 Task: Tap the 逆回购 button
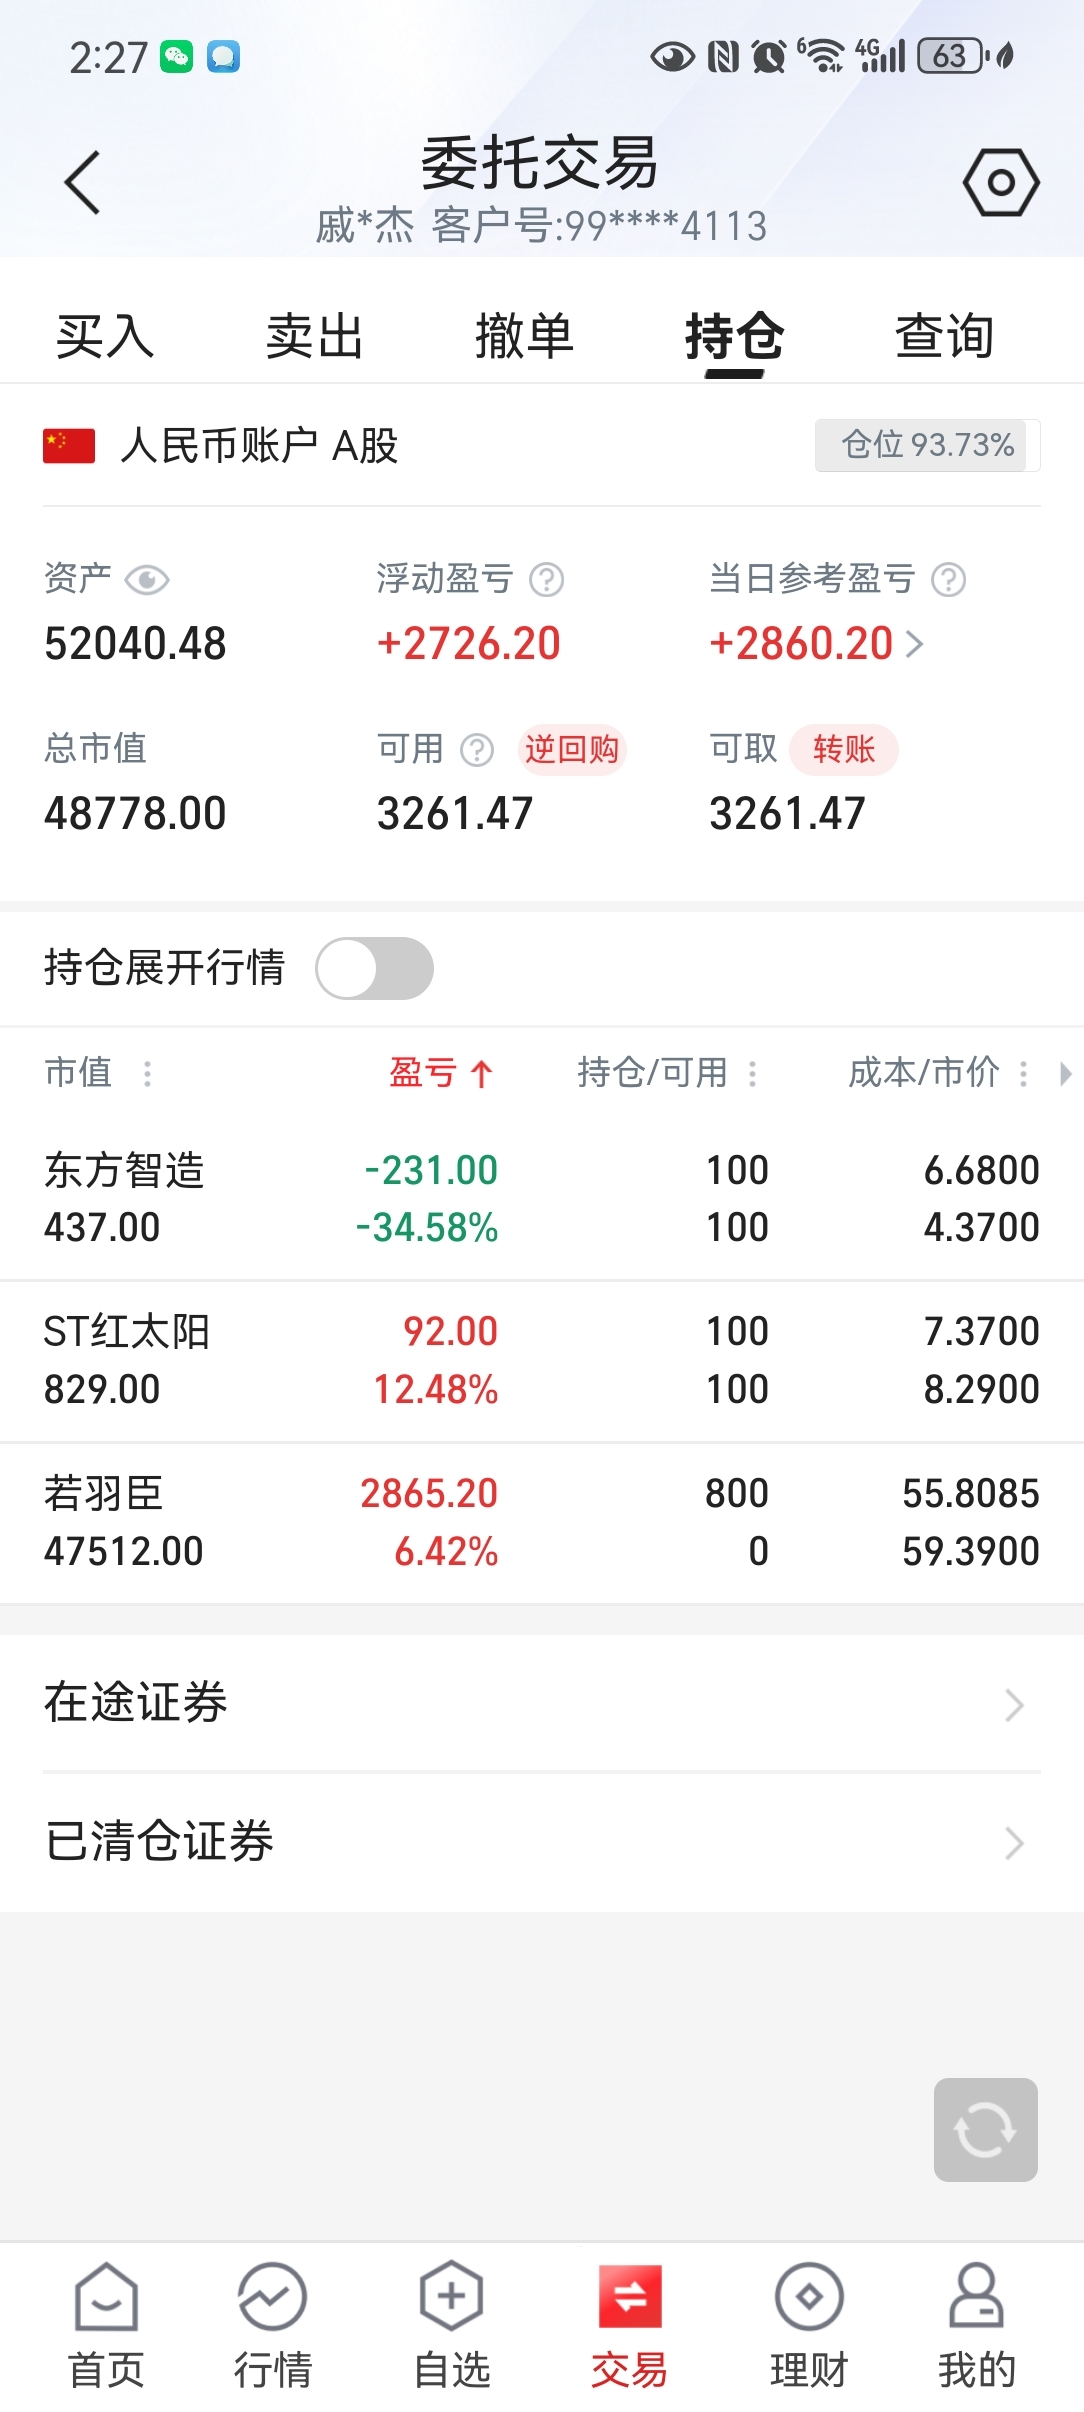click(x=572, y=749)
